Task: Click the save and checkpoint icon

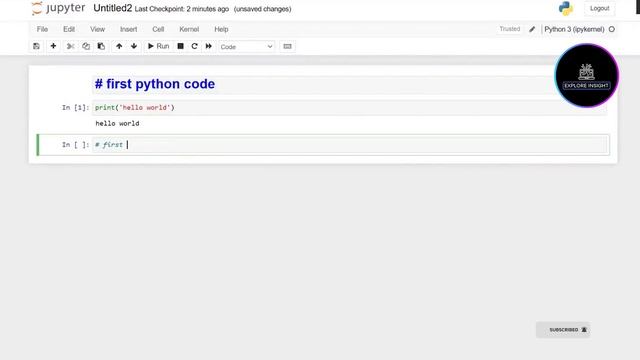Action: [36, 46]
